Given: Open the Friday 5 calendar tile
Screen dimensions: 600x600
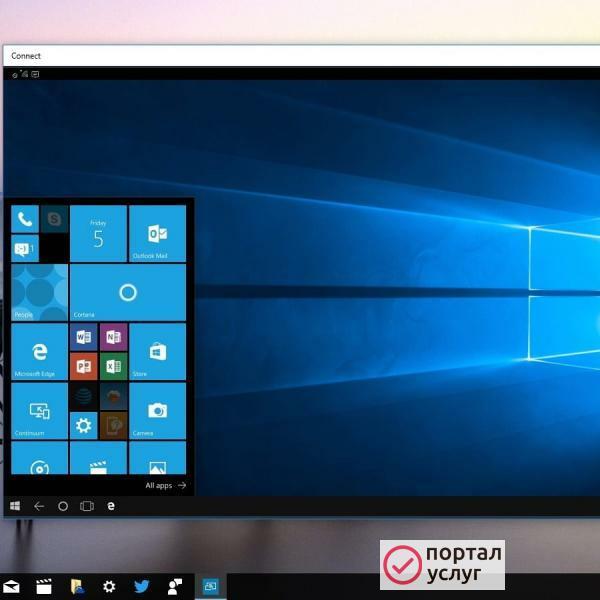Looking at the screenshot, I should (x=98, y=234).
